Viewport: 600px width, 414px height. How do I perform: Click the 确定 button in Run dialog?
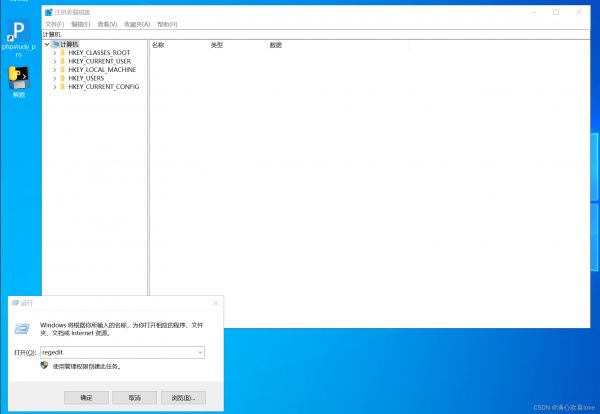point(86,397)
